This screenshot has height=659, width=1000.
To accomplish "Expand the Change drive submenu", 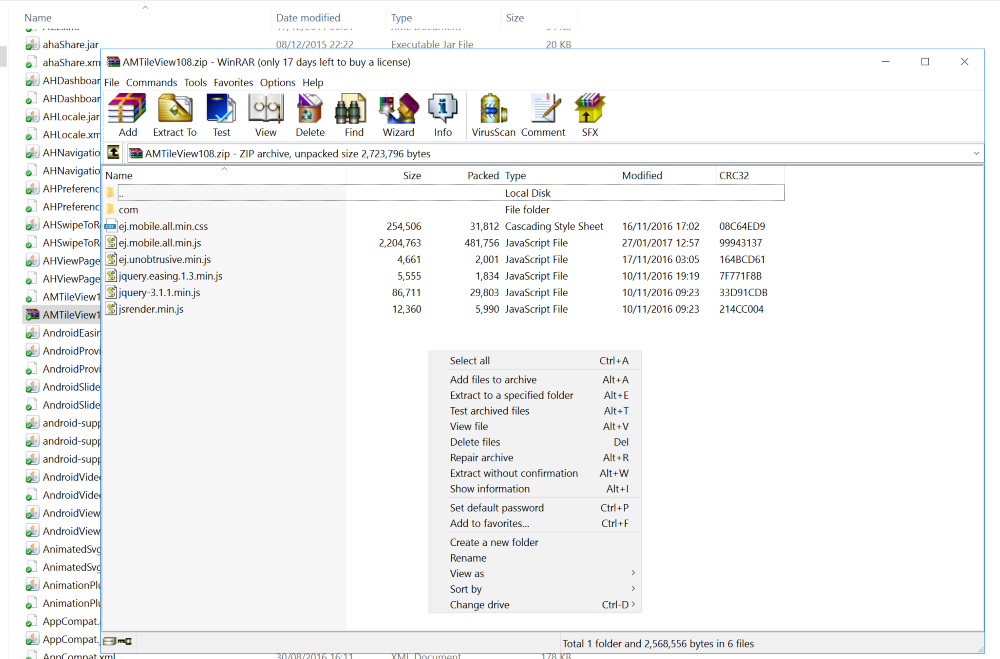I will [x=633, y=604].
